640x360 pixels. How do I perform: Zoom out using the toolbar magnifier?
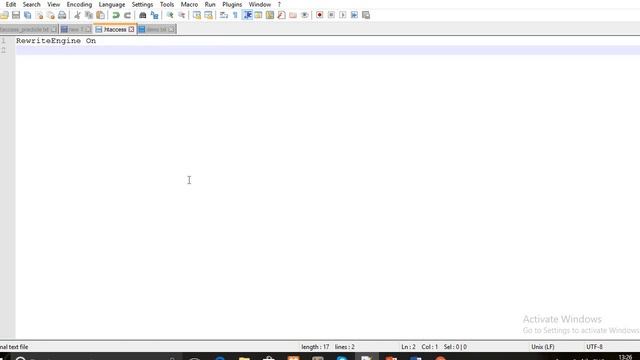pos(181,15)
